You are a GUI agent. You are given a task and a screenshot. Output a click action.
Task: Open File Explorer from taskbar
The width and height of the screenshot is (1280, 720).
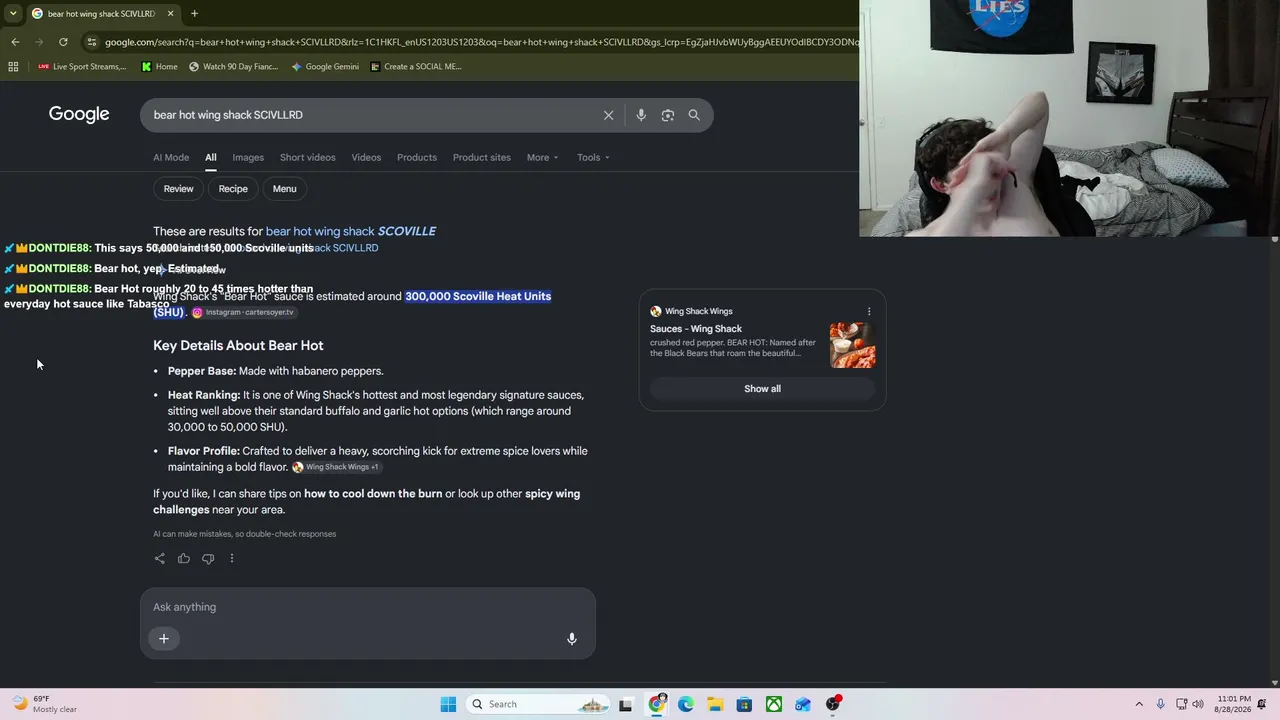point(715,704)
